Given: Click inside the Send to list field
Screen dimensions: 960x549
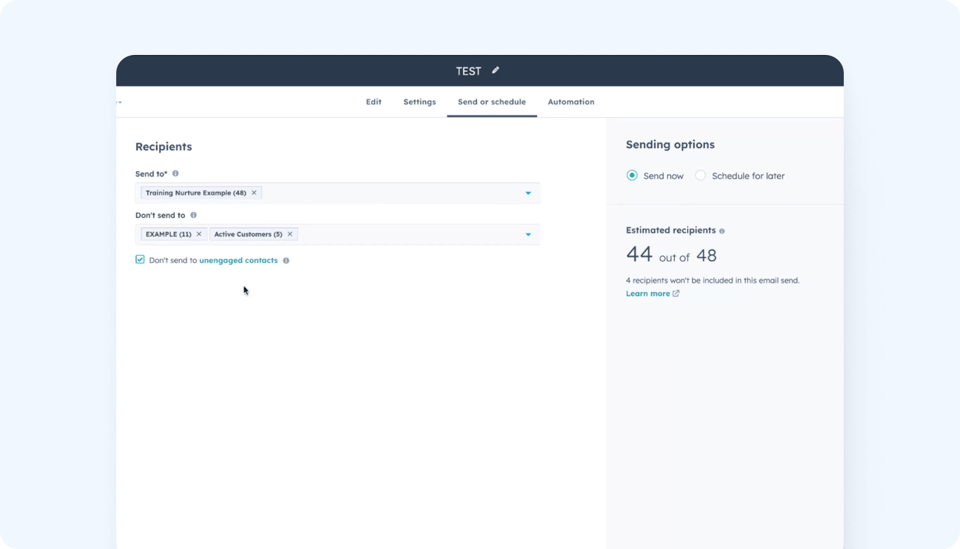Looking at the screenshot, I should [390, 193].
